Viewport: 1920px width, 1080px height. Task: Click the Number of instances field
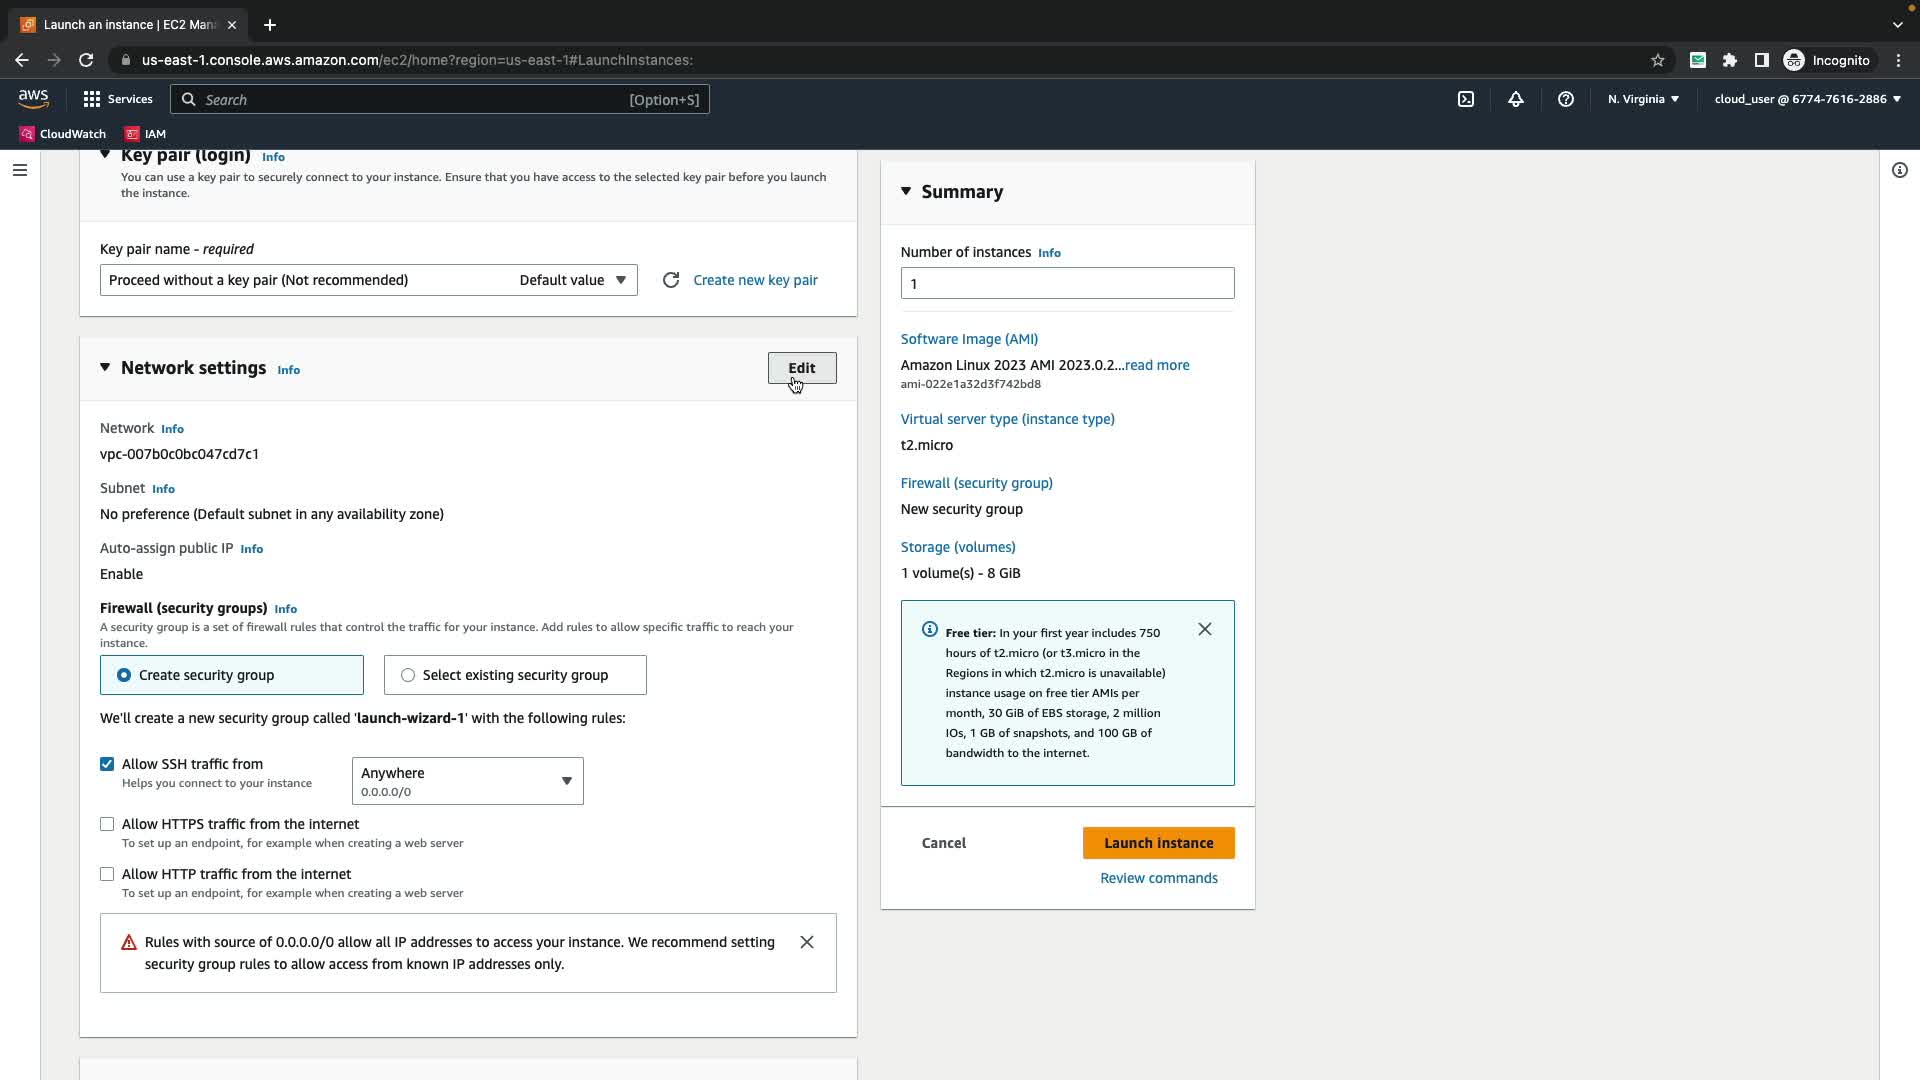[x=1067, y=283]
